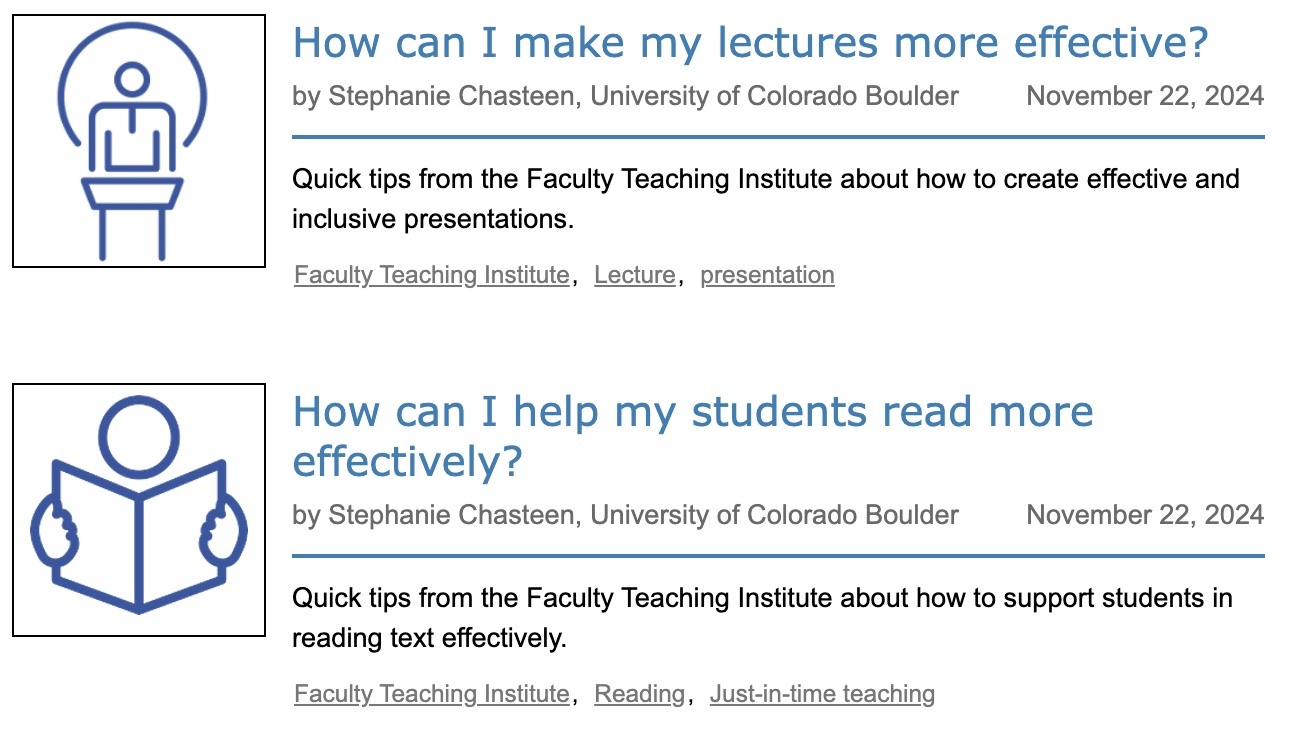The height and width of the screenshot is (730, 1290).
Task: Select the Reading tag
Action: [x=639, y=694]
